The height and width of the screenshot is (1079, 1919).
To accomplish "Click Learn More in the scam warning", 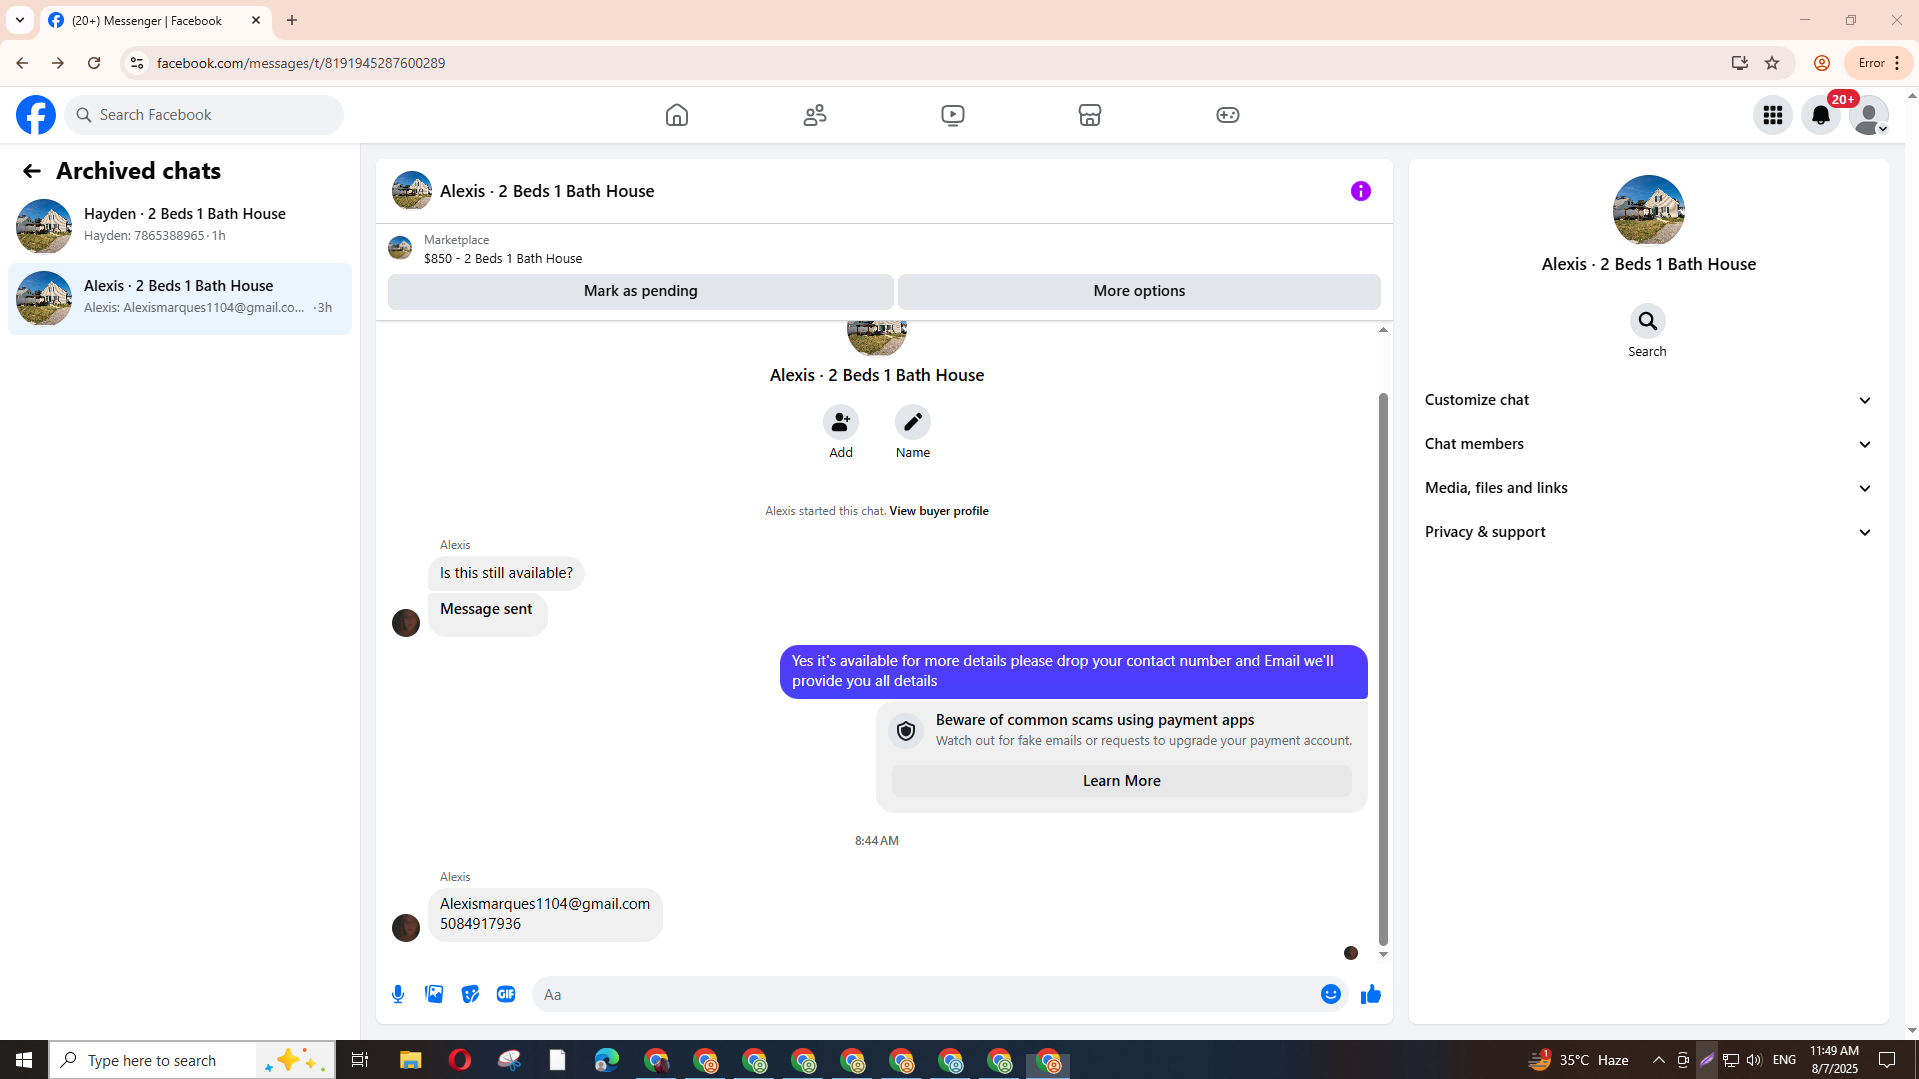I will [1122, 781].
